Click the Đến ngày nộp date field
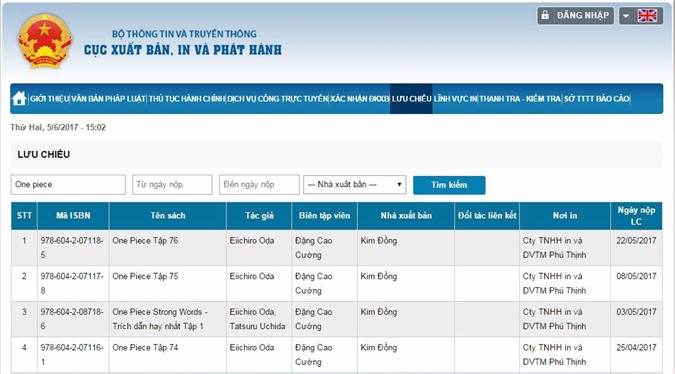The width and height of the screenshot is (675, 374). tap(259, 185)
